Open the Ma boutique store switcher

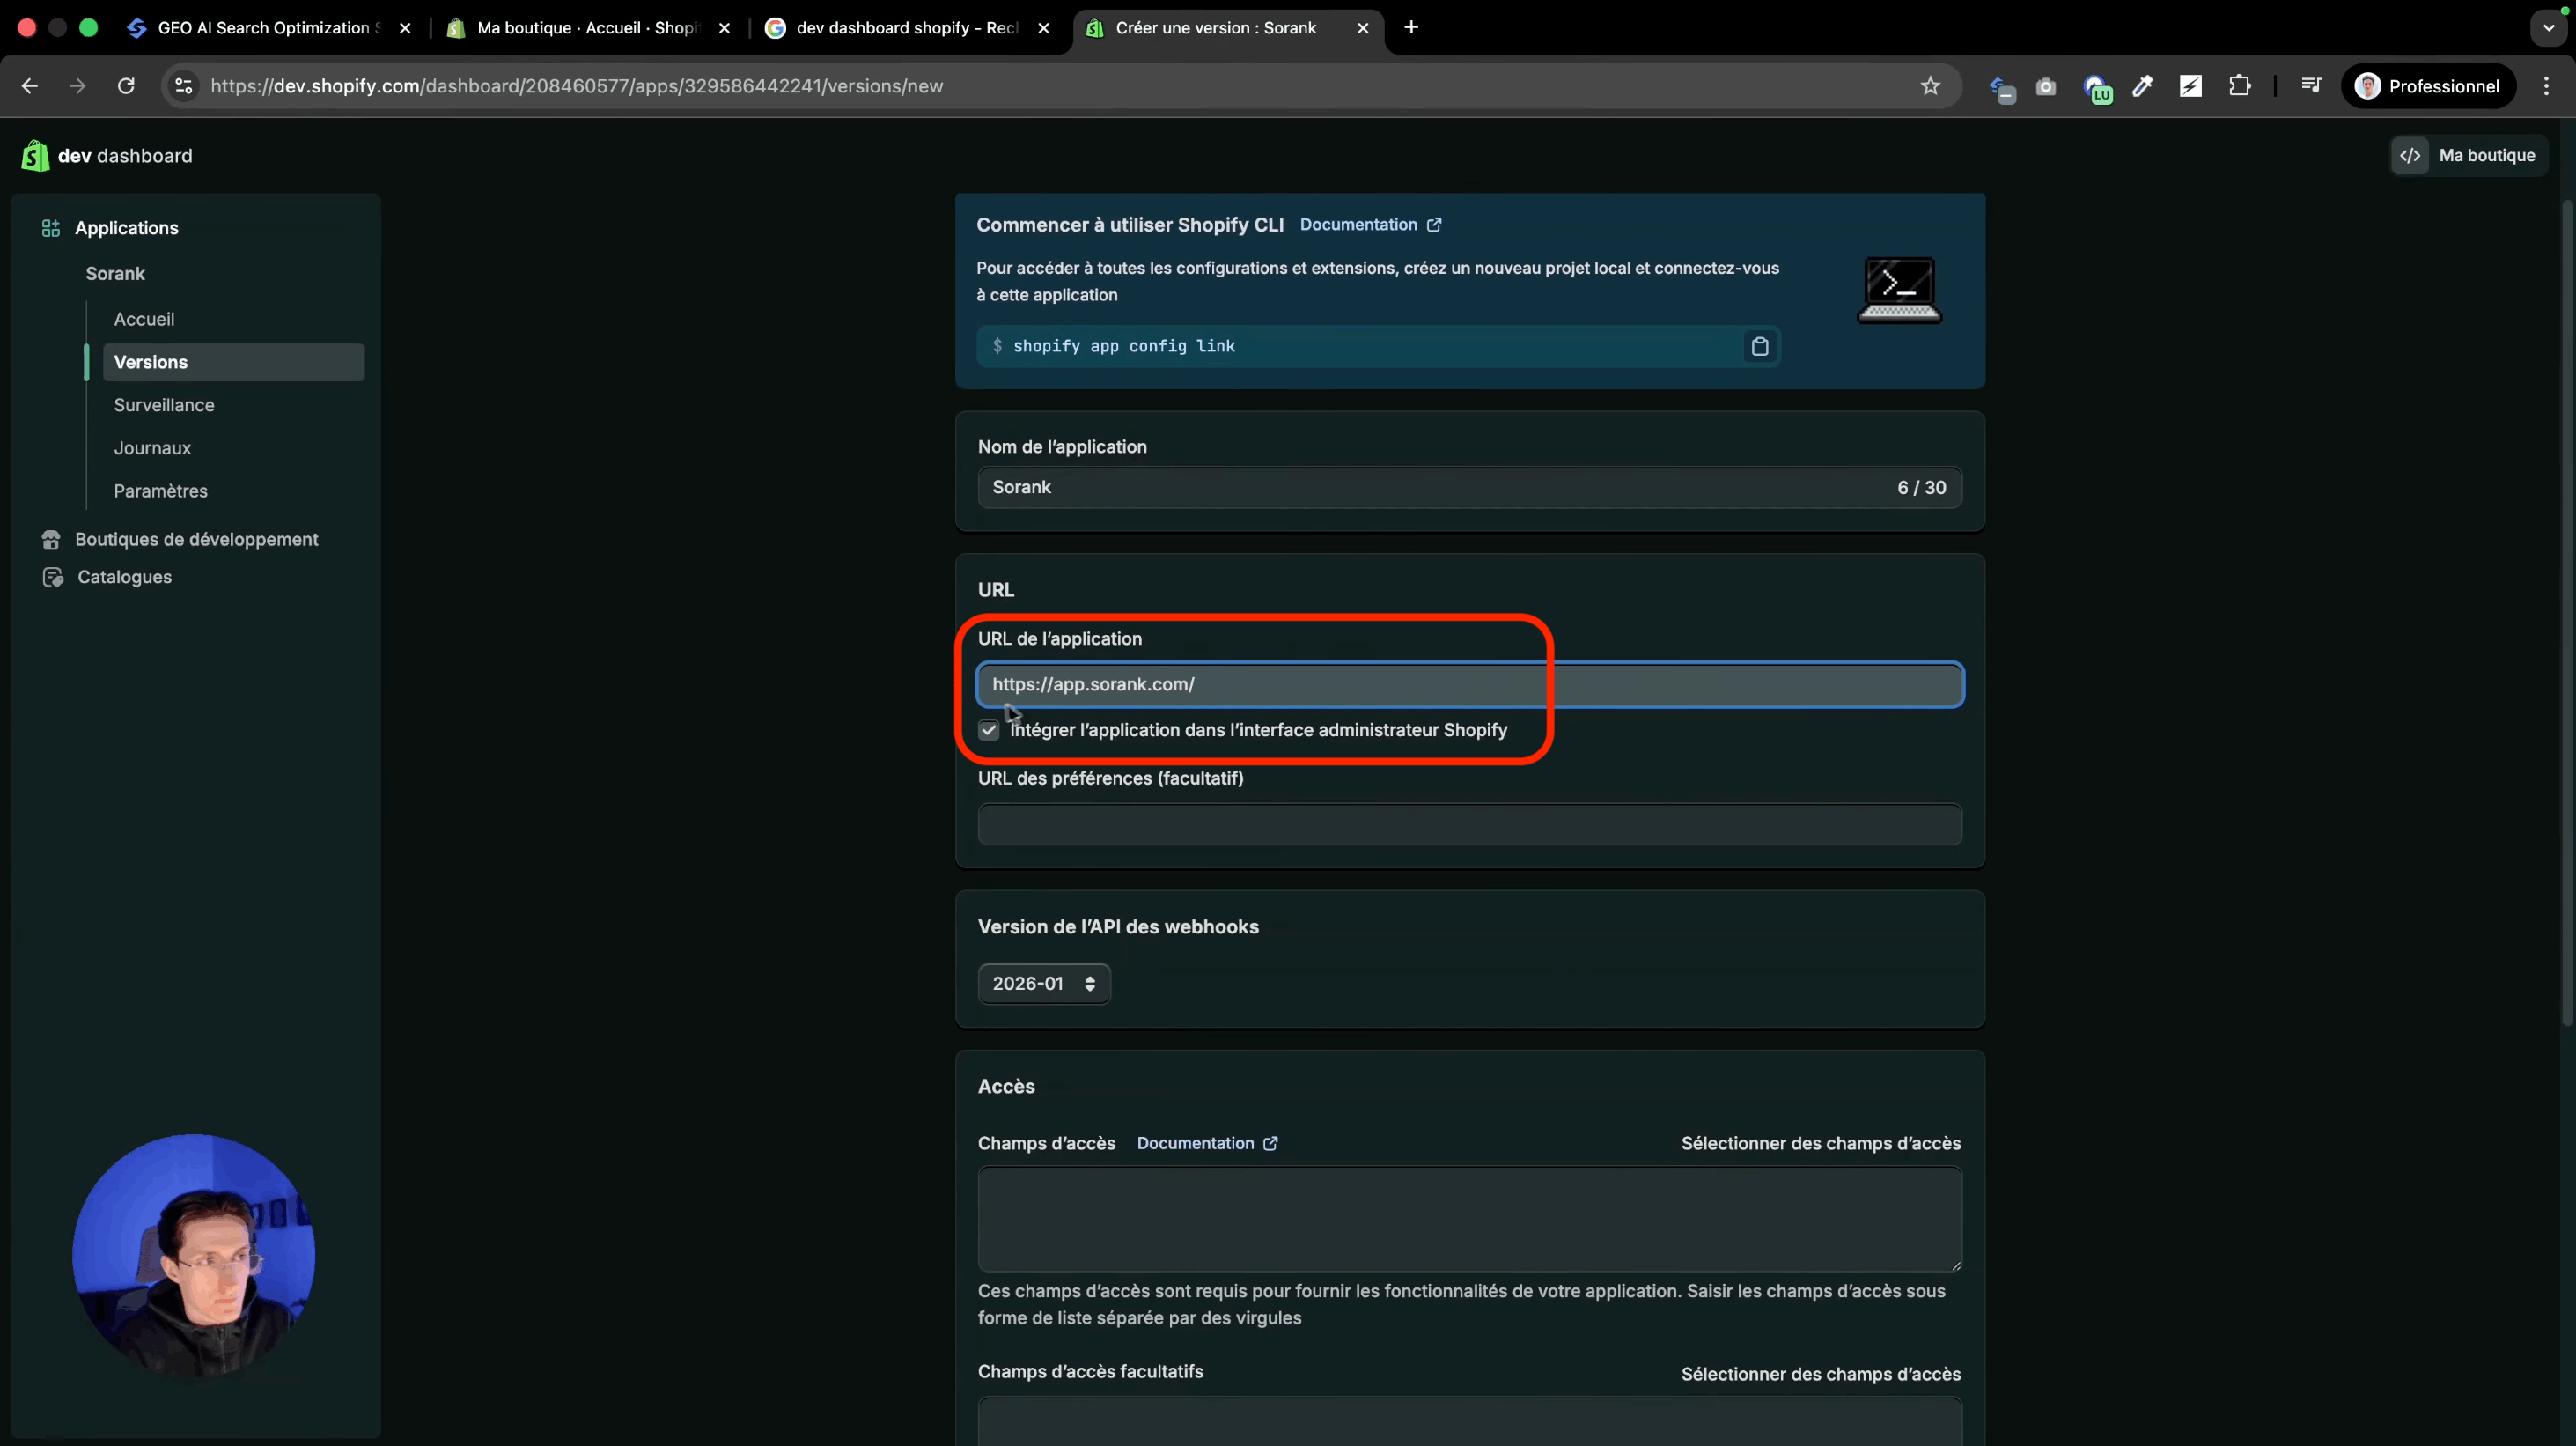pyautogui.click(x=2468, y=155)
